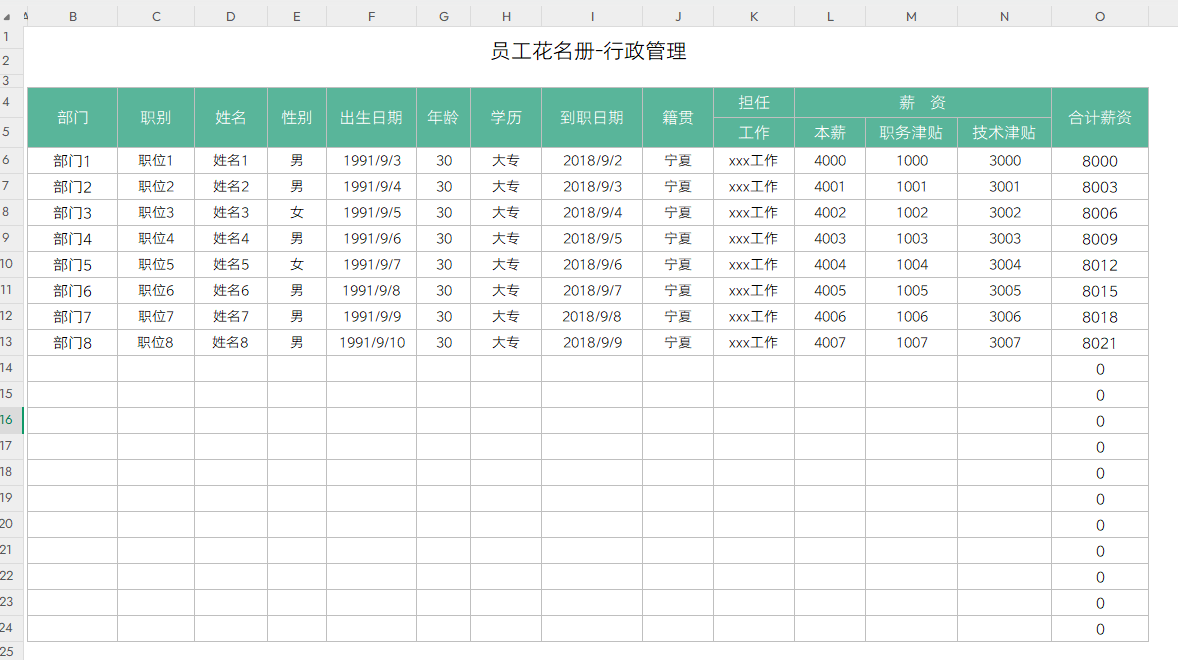Screen dimensions: 1178x660
Task: Select the xxx工作 cell in row 7
Action: coord(752,186)
